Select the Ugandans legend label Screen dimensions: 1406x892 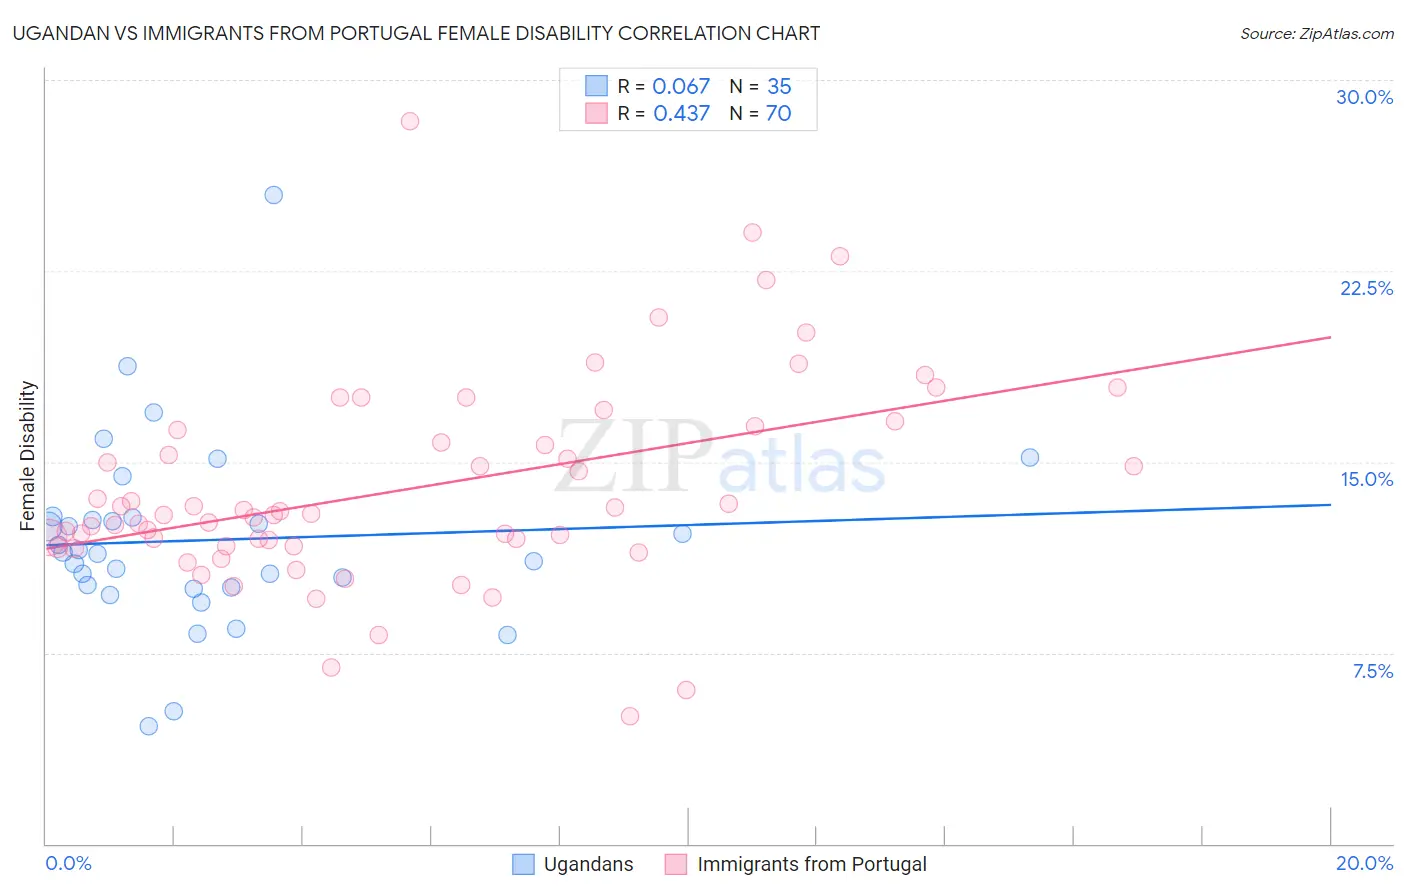(588, 864)
